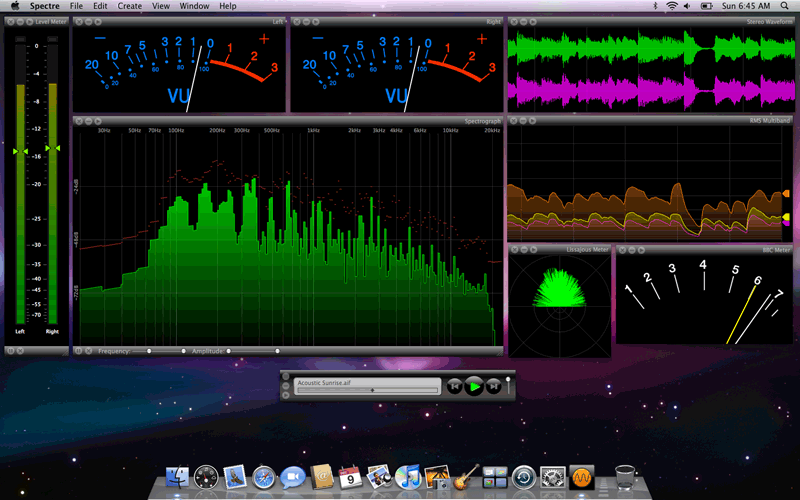Open the Trash in the Dock
The height and width of the screenshot is (500, 800).
click(x=625, y=478)
